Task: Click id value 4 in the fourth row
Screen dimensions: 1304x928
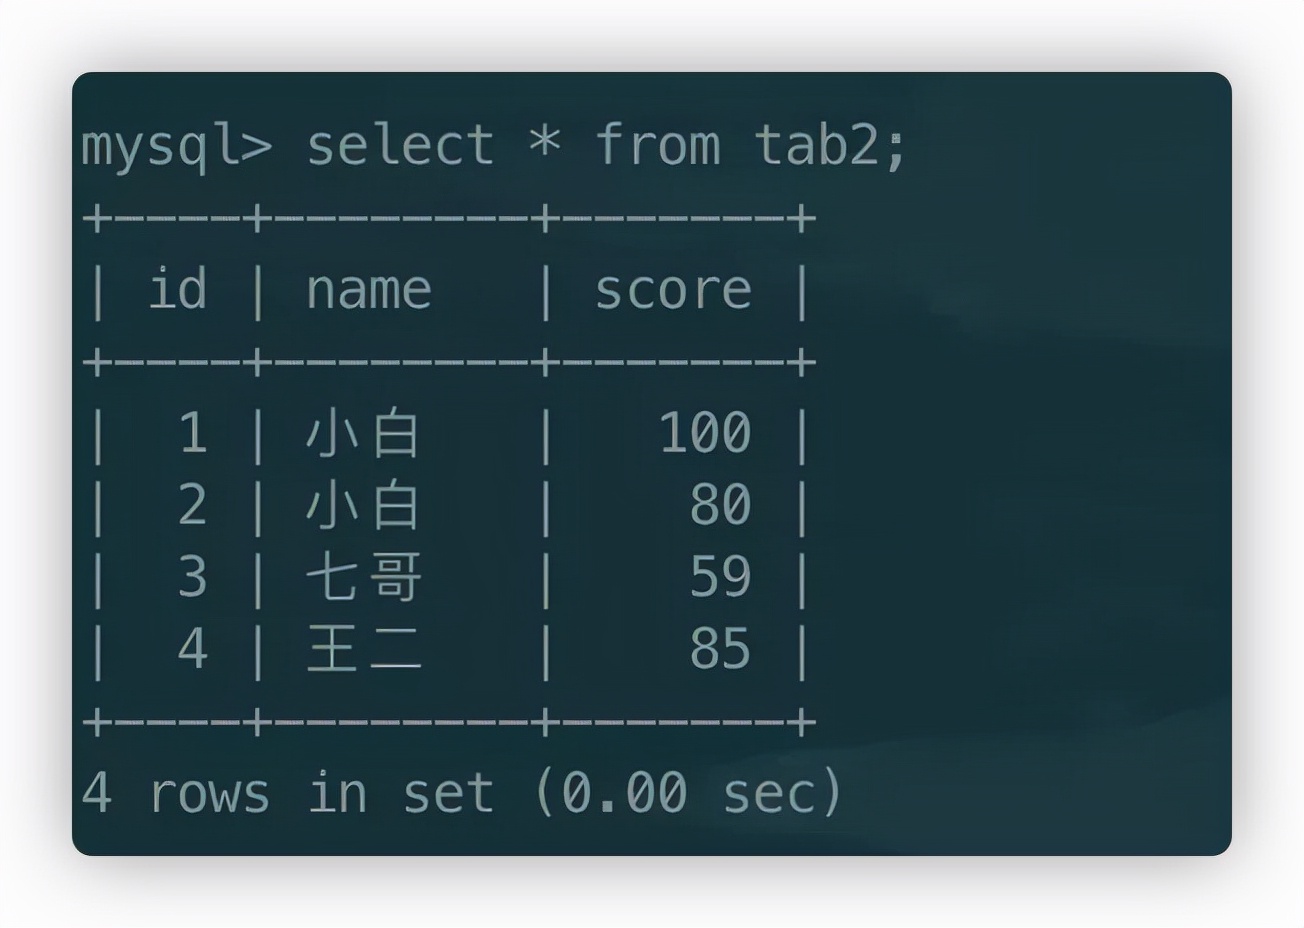Action: pos(192,649)
